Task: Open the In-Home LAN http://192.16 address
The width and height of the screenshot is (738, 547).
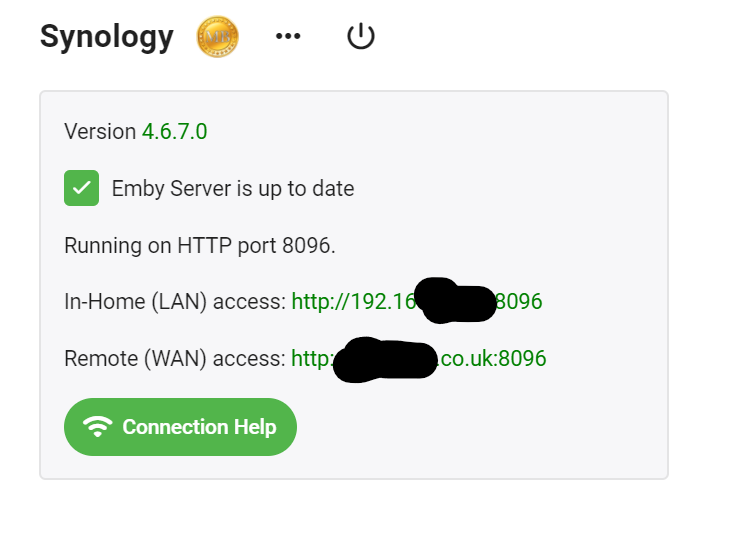Action: [351, 301]
